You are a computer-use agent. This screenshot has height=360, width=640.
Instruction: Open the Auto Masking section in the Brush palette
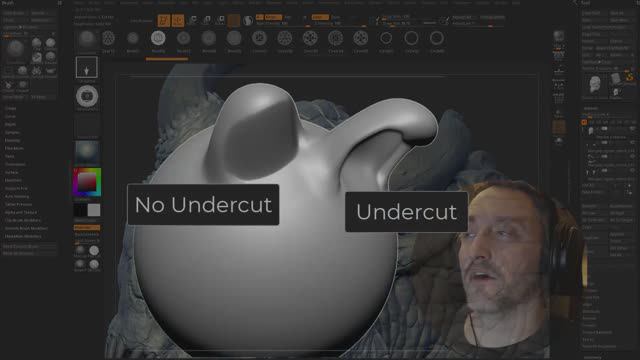click(x=17, y=196)
